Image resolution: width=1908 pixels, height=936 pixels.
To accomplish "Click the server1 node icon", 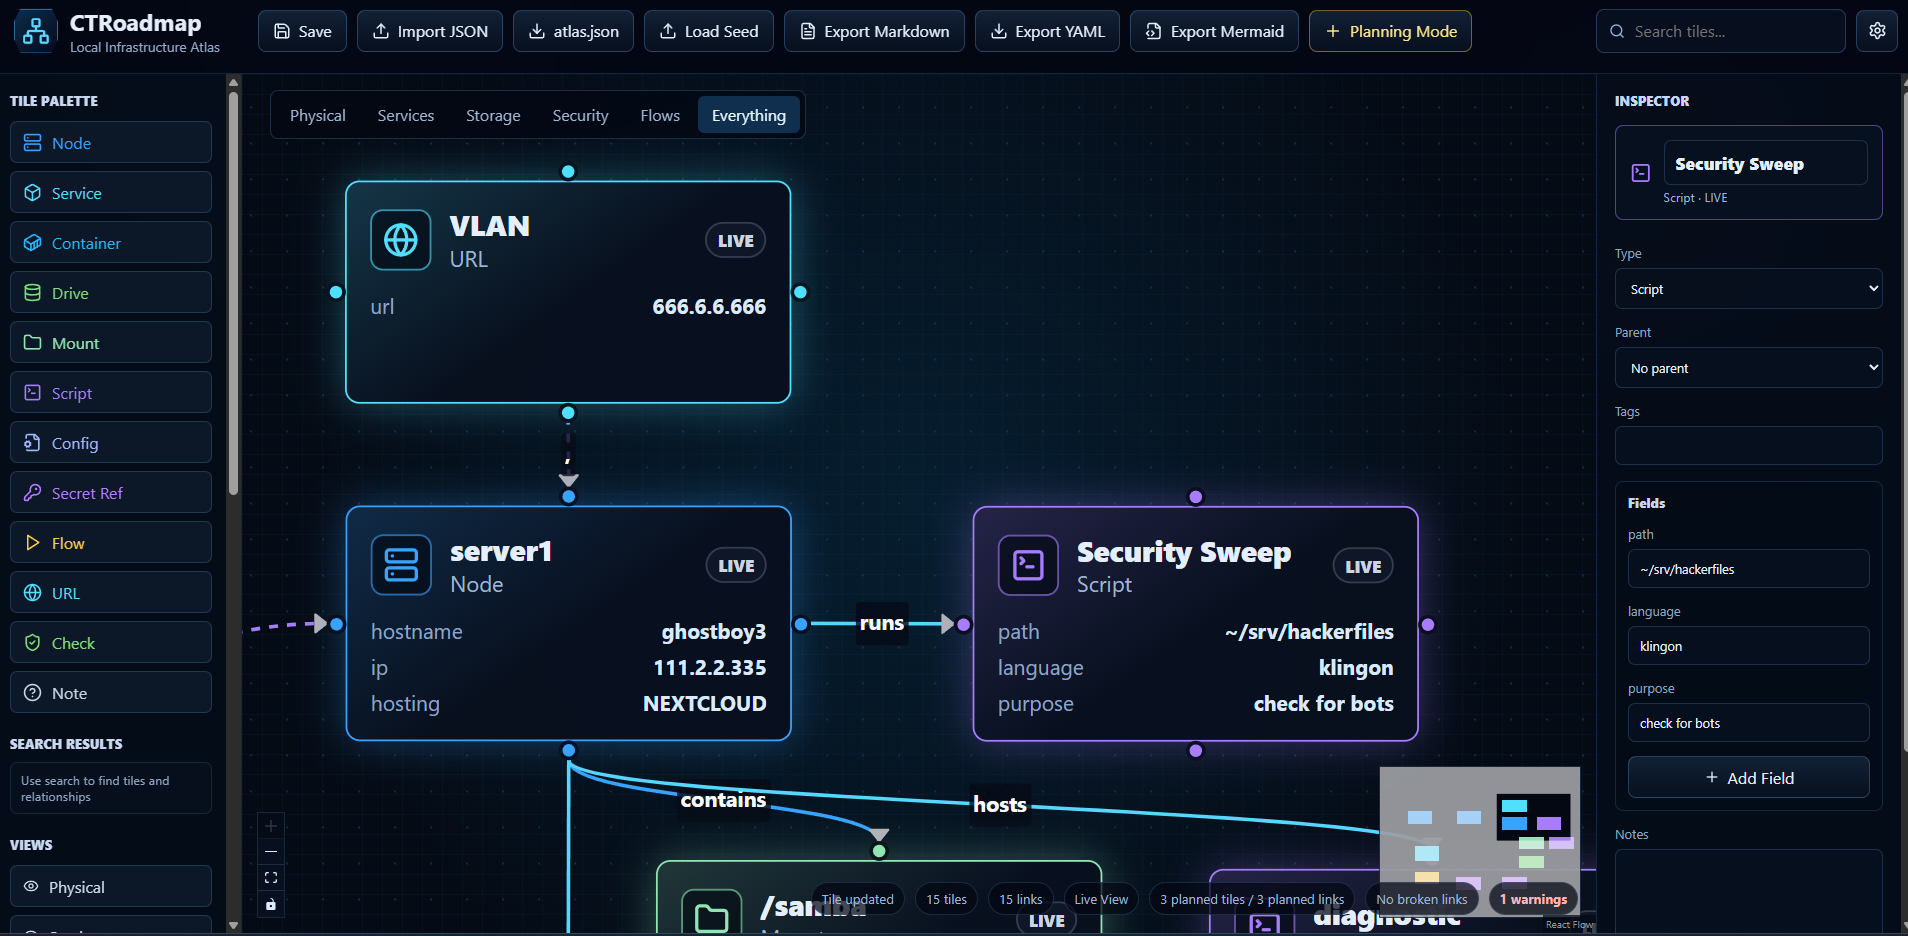I will [401, 565].
